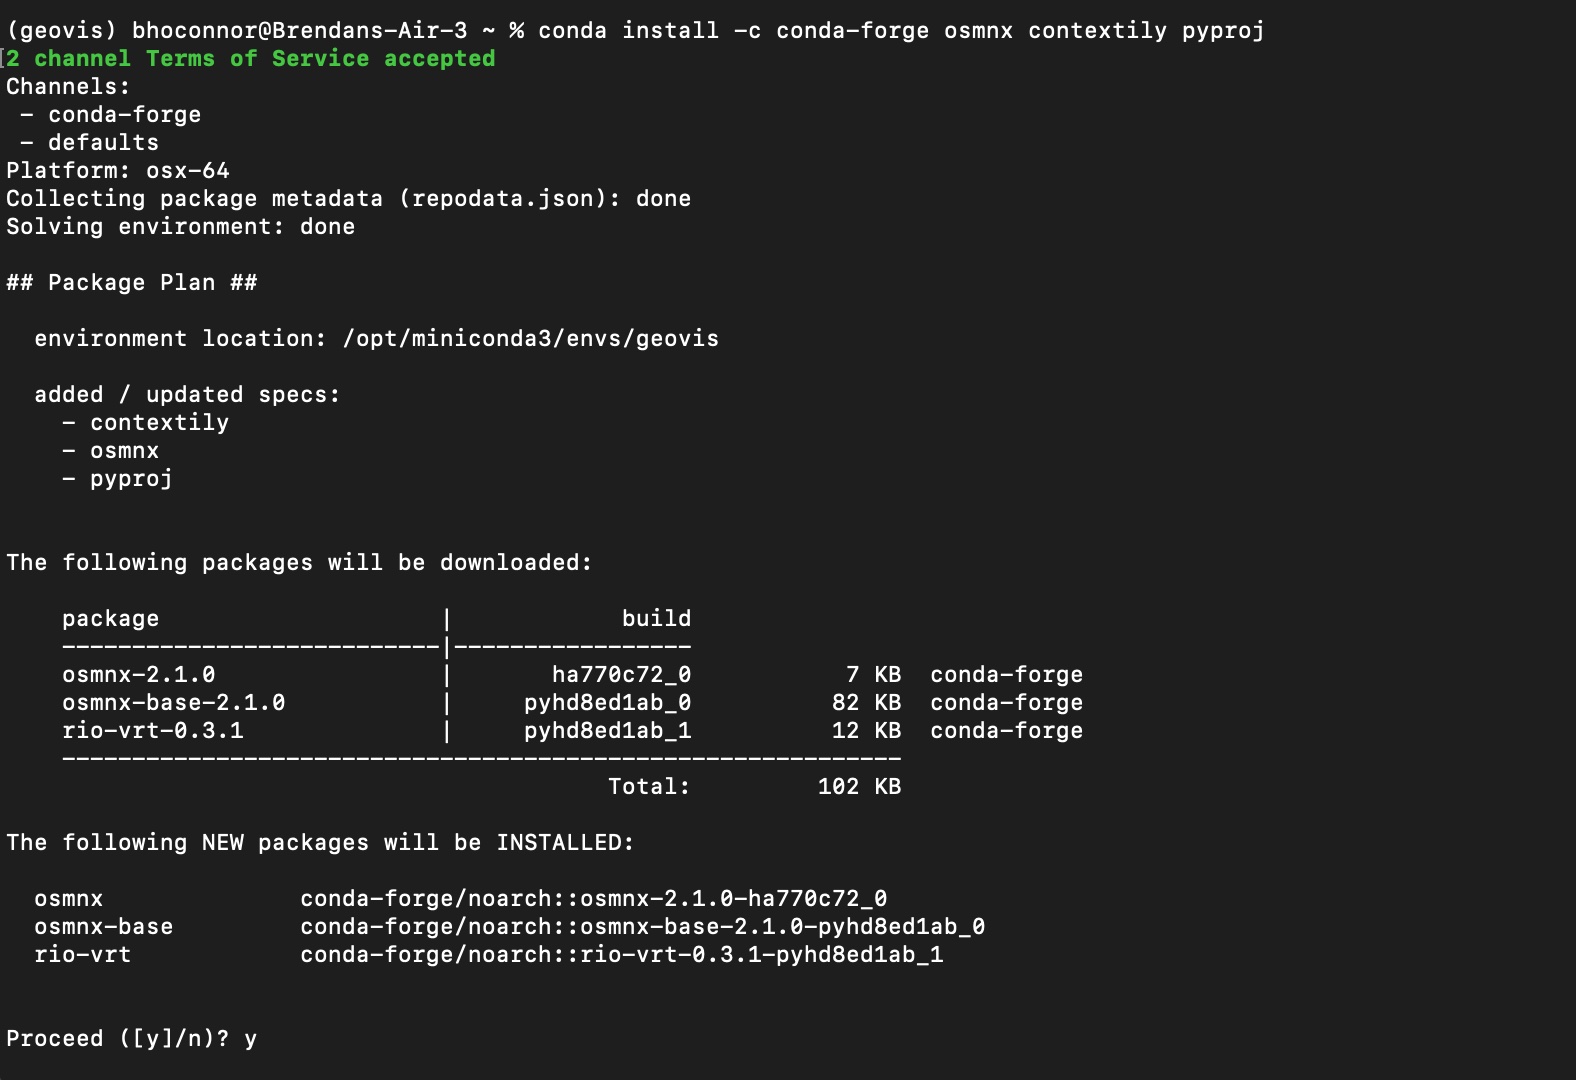
Task: Click the 82 KB size of osmnx-base
Action: tap(866, 703)
